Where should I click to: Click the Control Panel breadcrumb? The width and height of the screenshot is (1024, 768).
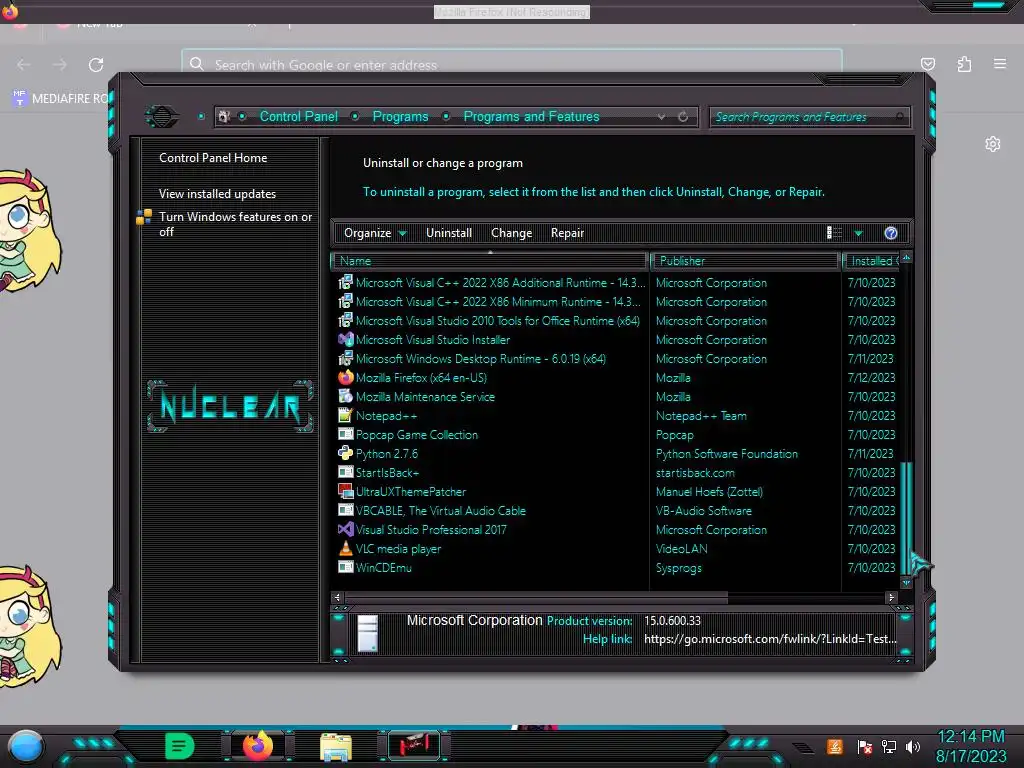[x=299, y=116]
